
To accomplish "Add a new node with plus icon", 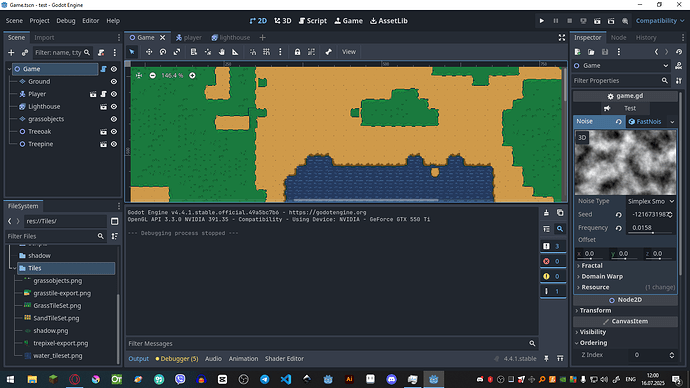I will [11, 53].
